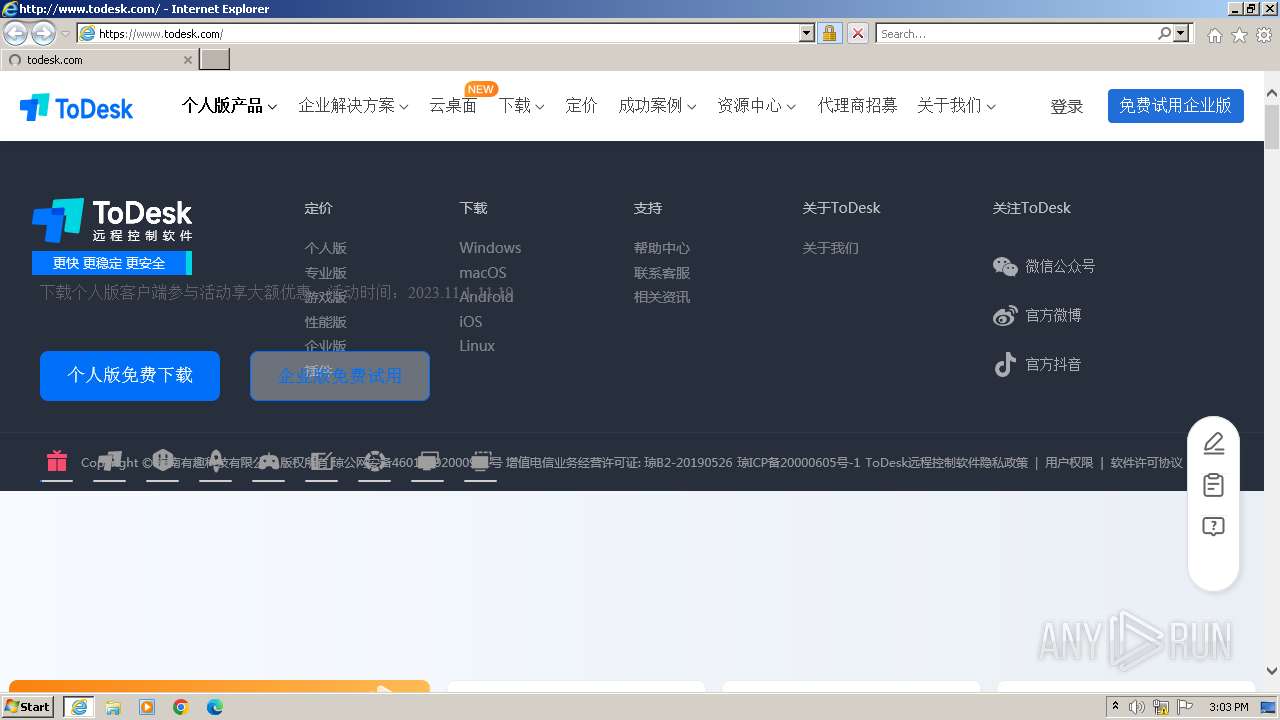Click 企业版免费试用 button
Screen dimensions: 1280x720
click(340, 376)
